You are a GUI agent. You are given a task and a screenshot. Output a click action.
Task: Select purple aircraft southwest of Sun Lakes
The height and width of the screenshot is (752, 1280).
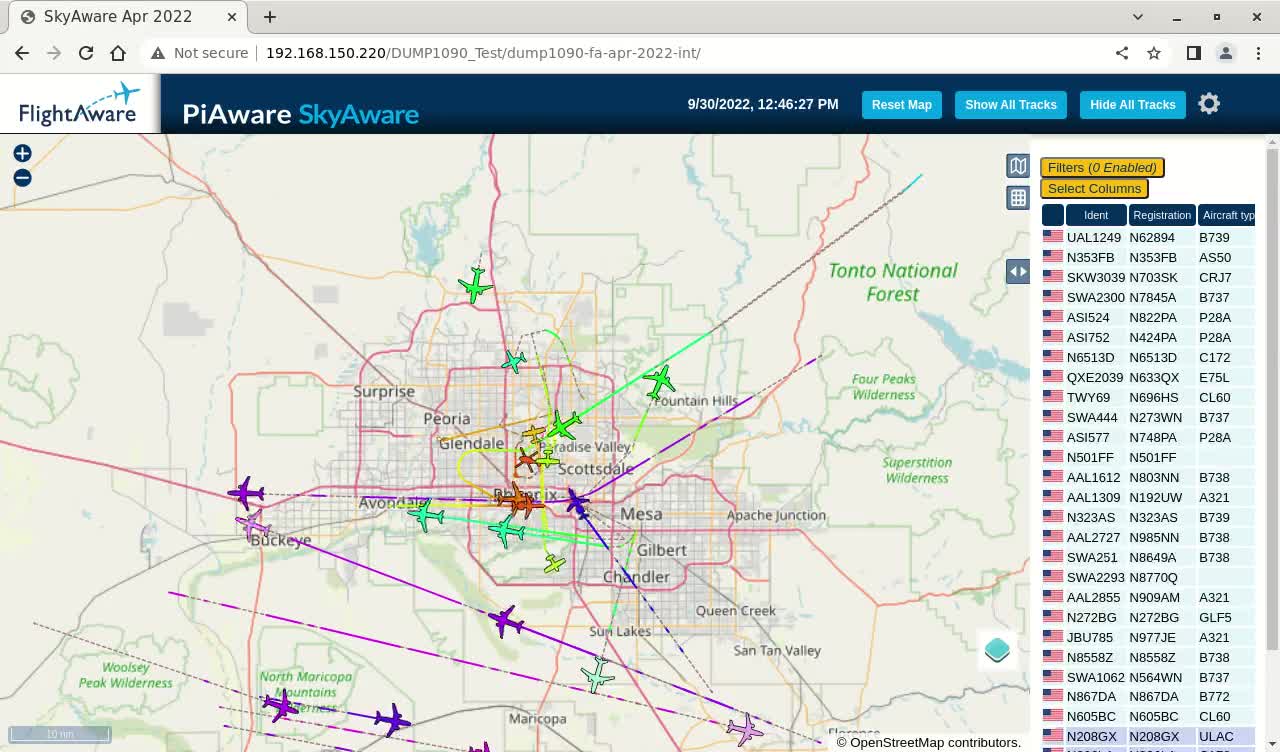(x=507, y=622)
